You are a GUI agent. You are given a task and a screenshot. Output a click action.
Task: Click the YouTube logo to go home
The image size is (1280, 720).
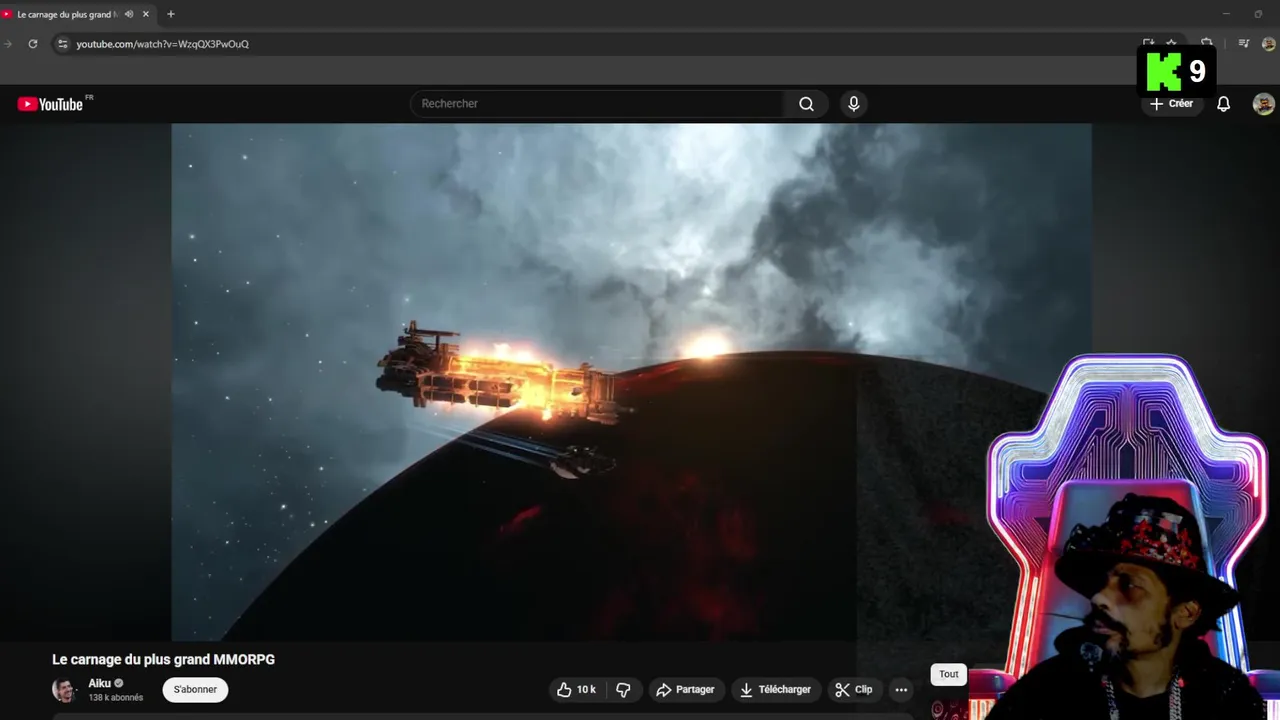pyautogui.click(x=50, y=104)
